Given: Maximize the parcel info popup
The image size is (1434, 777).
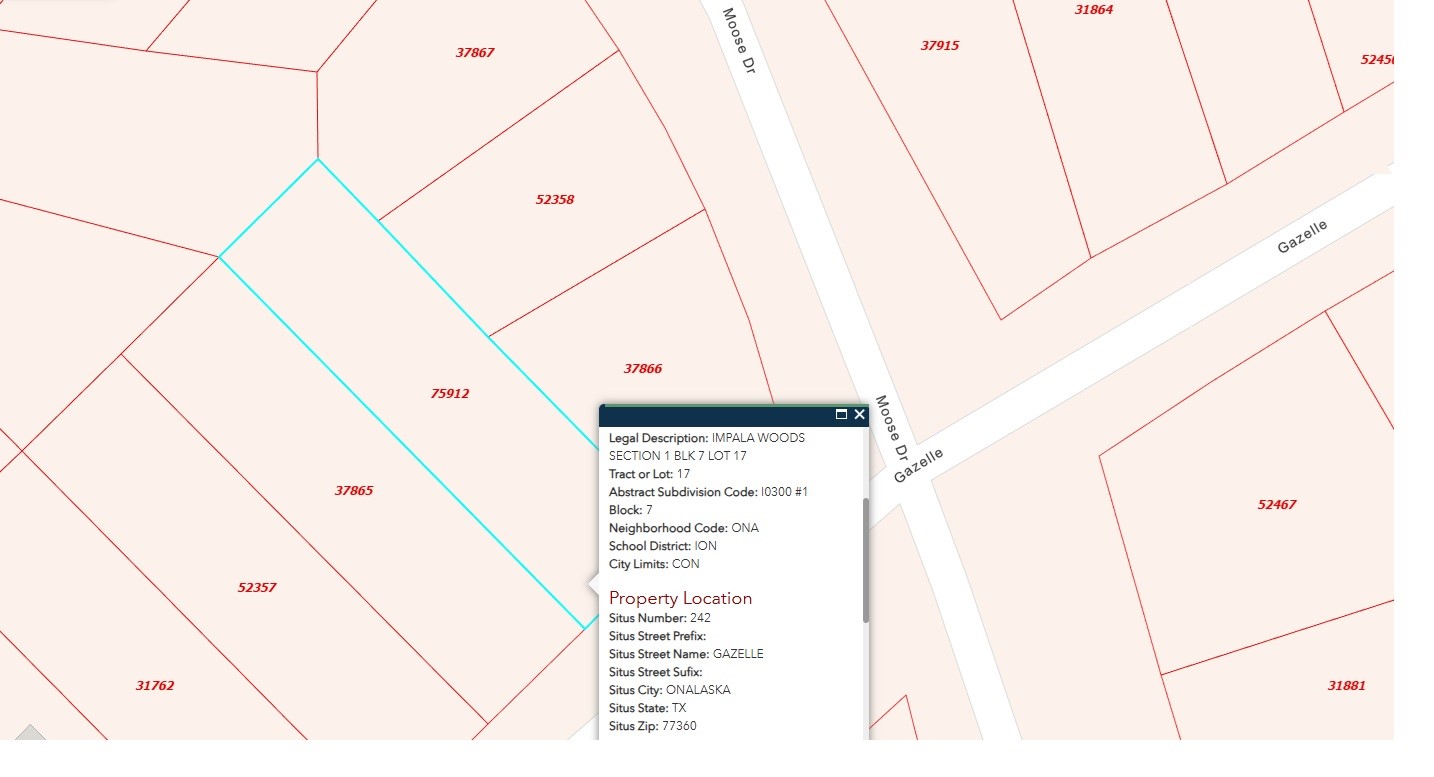Looking at the screenshot, I should [x=841, y=414].
